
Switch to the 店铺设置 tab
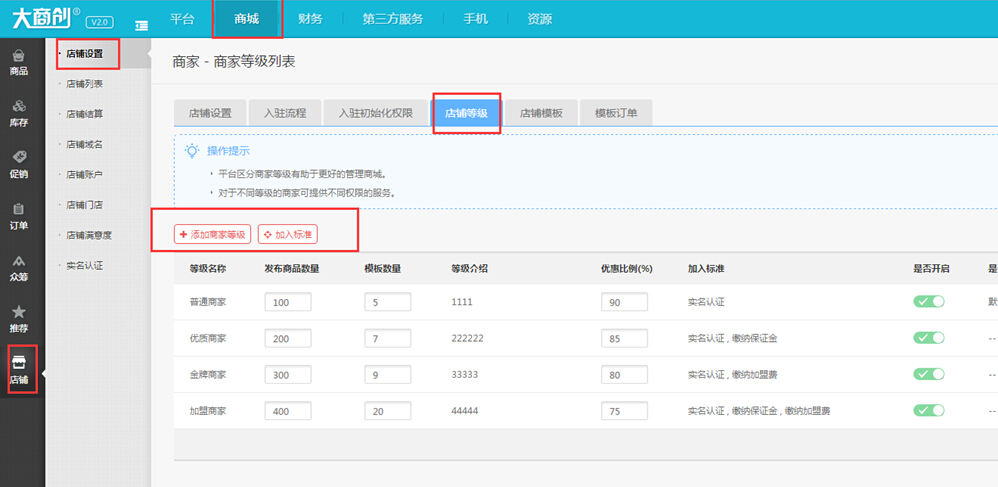(210, 113)
